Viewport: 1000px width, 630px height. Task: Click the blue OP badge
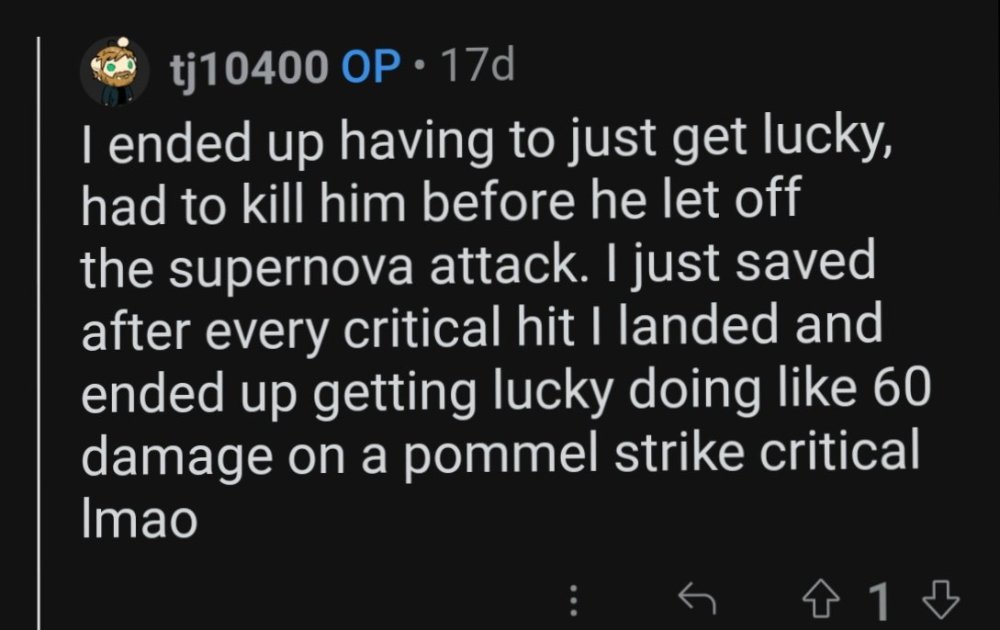pos(372,69)
